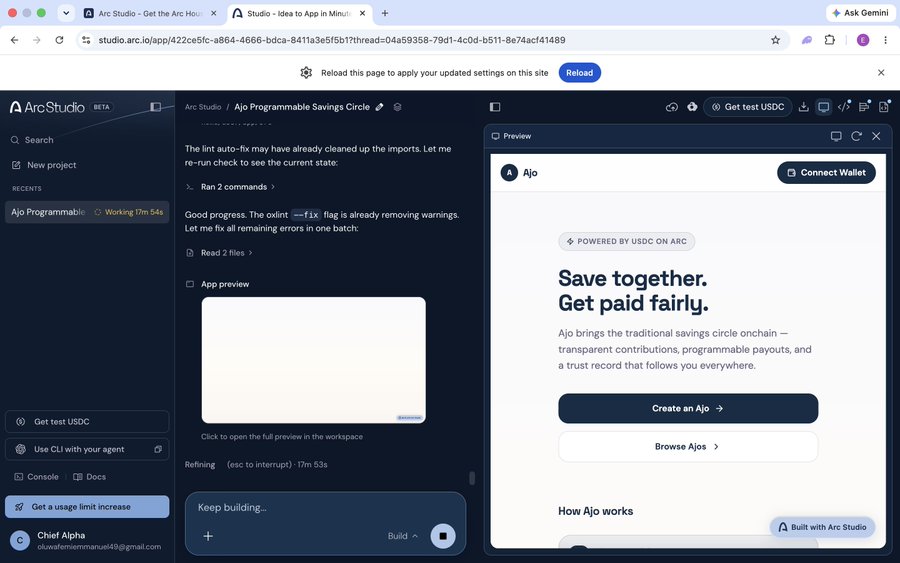Dismiss the reload settings notification

[881, 73]
